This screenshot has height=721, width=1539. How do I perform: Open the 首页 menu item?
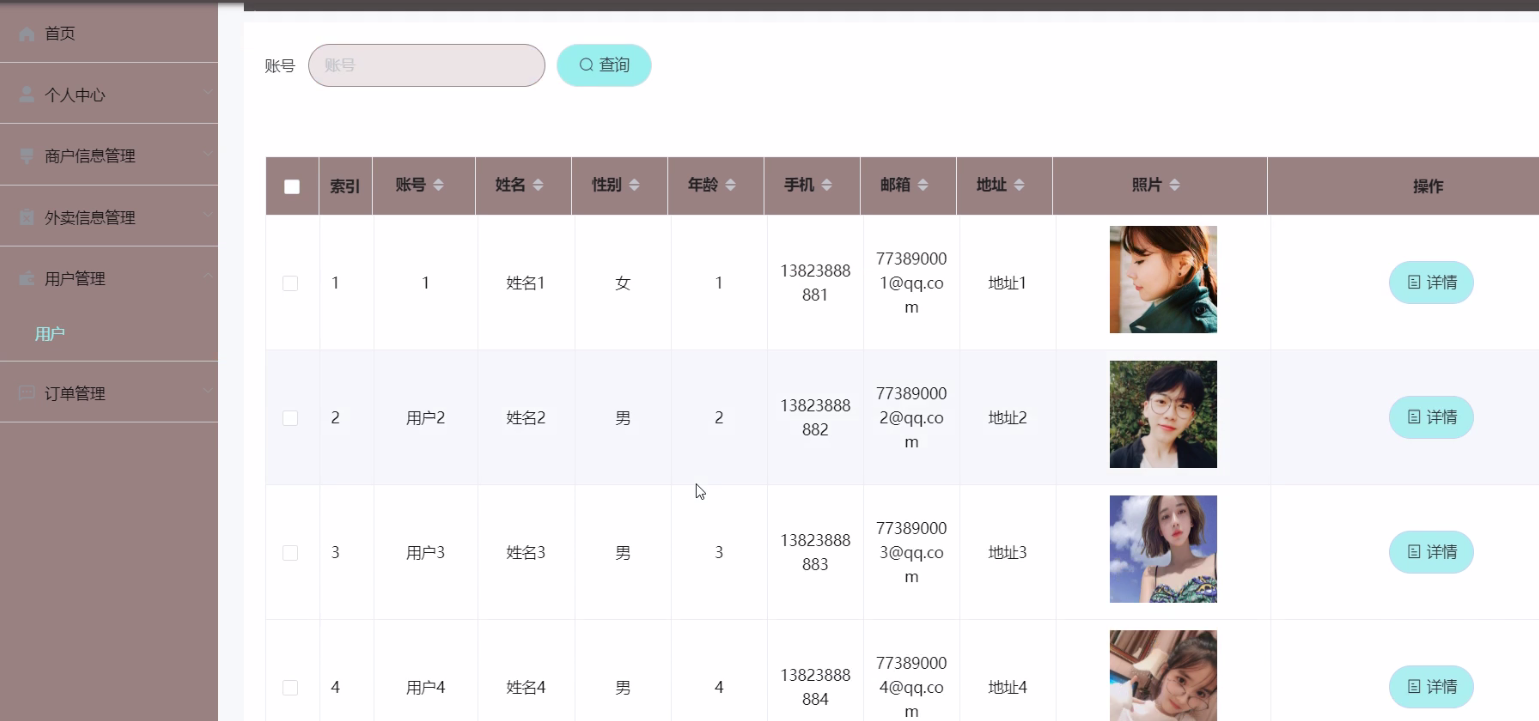click(109, 34)
